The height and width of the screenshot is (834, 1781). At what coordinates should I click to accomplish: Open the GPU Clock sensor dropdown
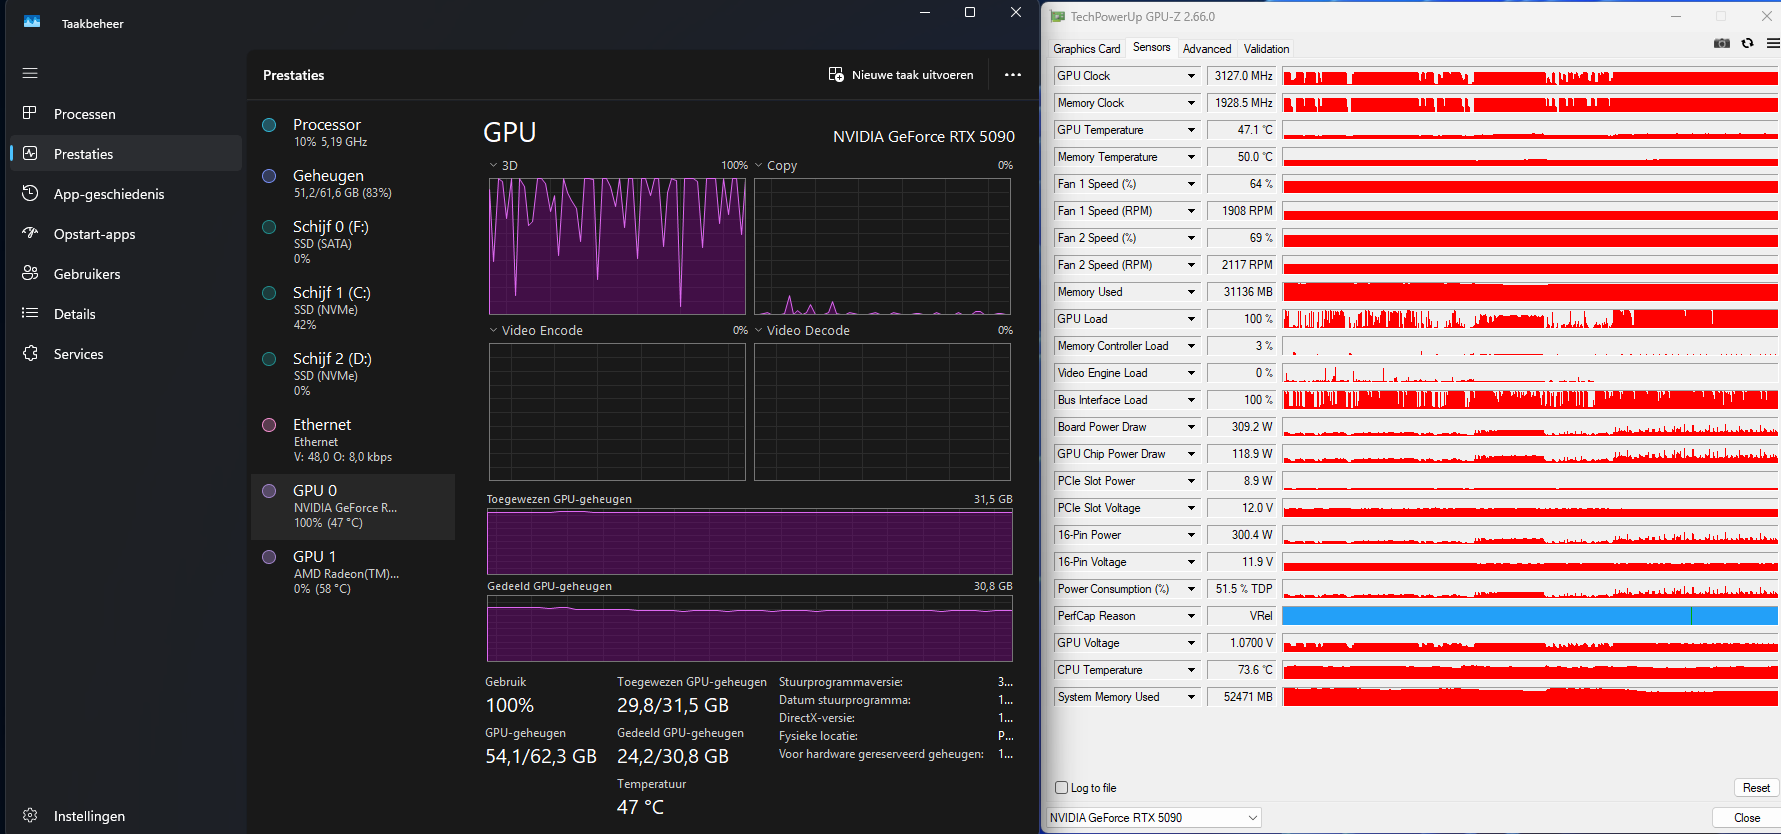[1191, 76]
